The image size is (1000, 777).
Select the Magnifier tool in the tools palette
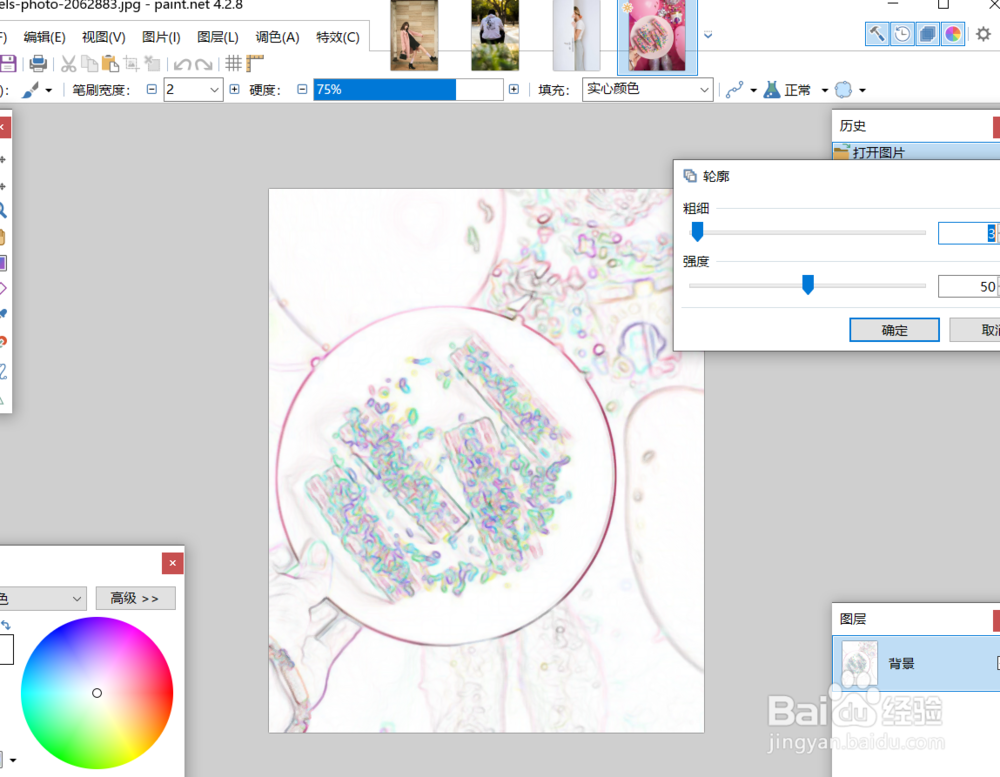pyautogui.click(x=6, y=211)
